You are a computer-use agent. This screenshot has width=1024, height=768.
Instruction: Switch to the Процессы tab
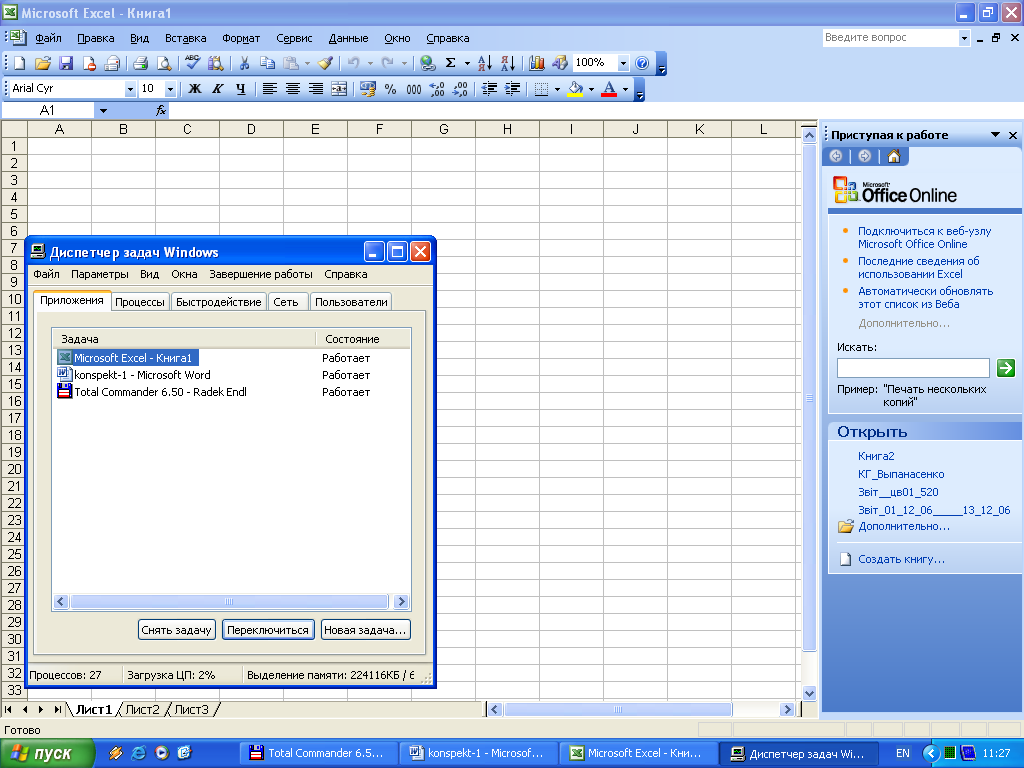coord(140,302)
